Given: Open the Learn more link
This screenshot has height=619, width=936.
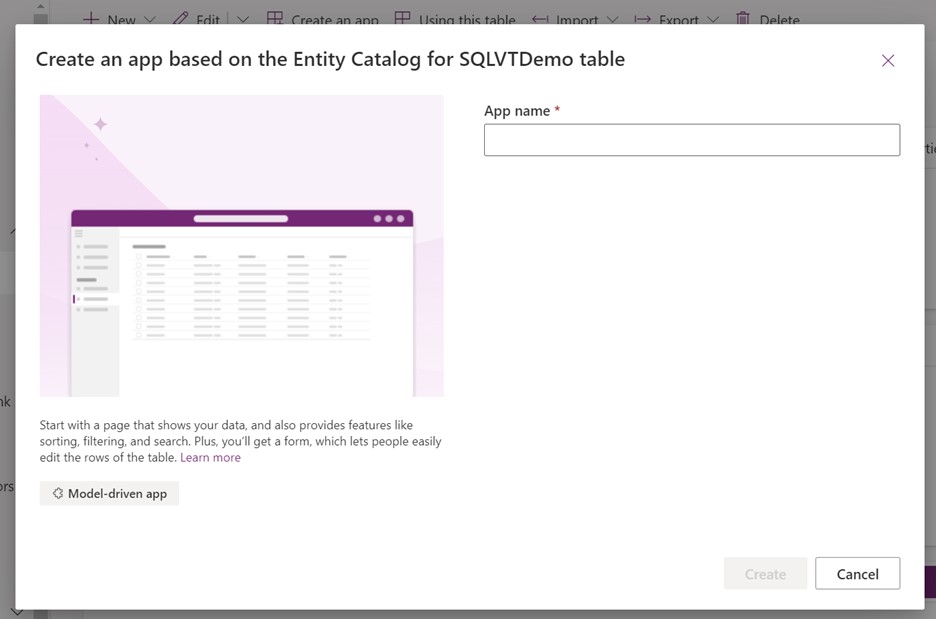Looking at the screenshot, I should [210, 457].
